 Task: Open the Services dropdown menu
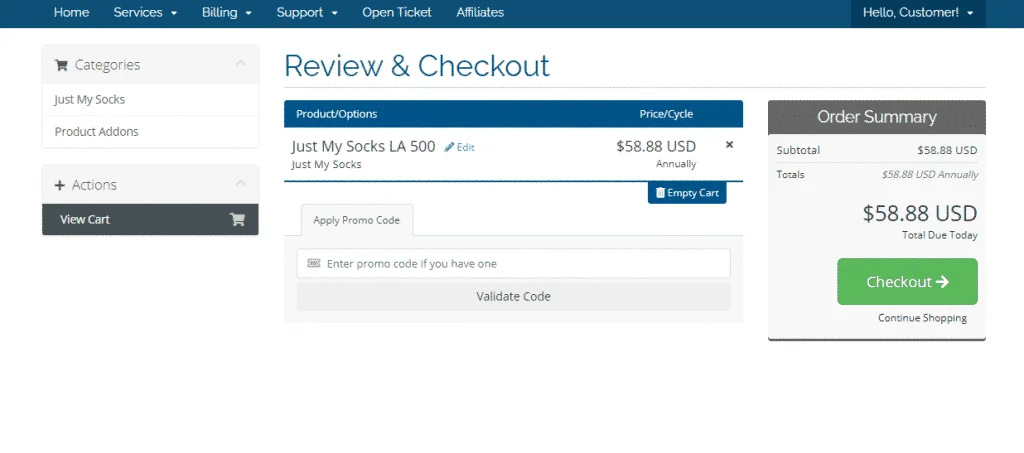click(145, 13)
